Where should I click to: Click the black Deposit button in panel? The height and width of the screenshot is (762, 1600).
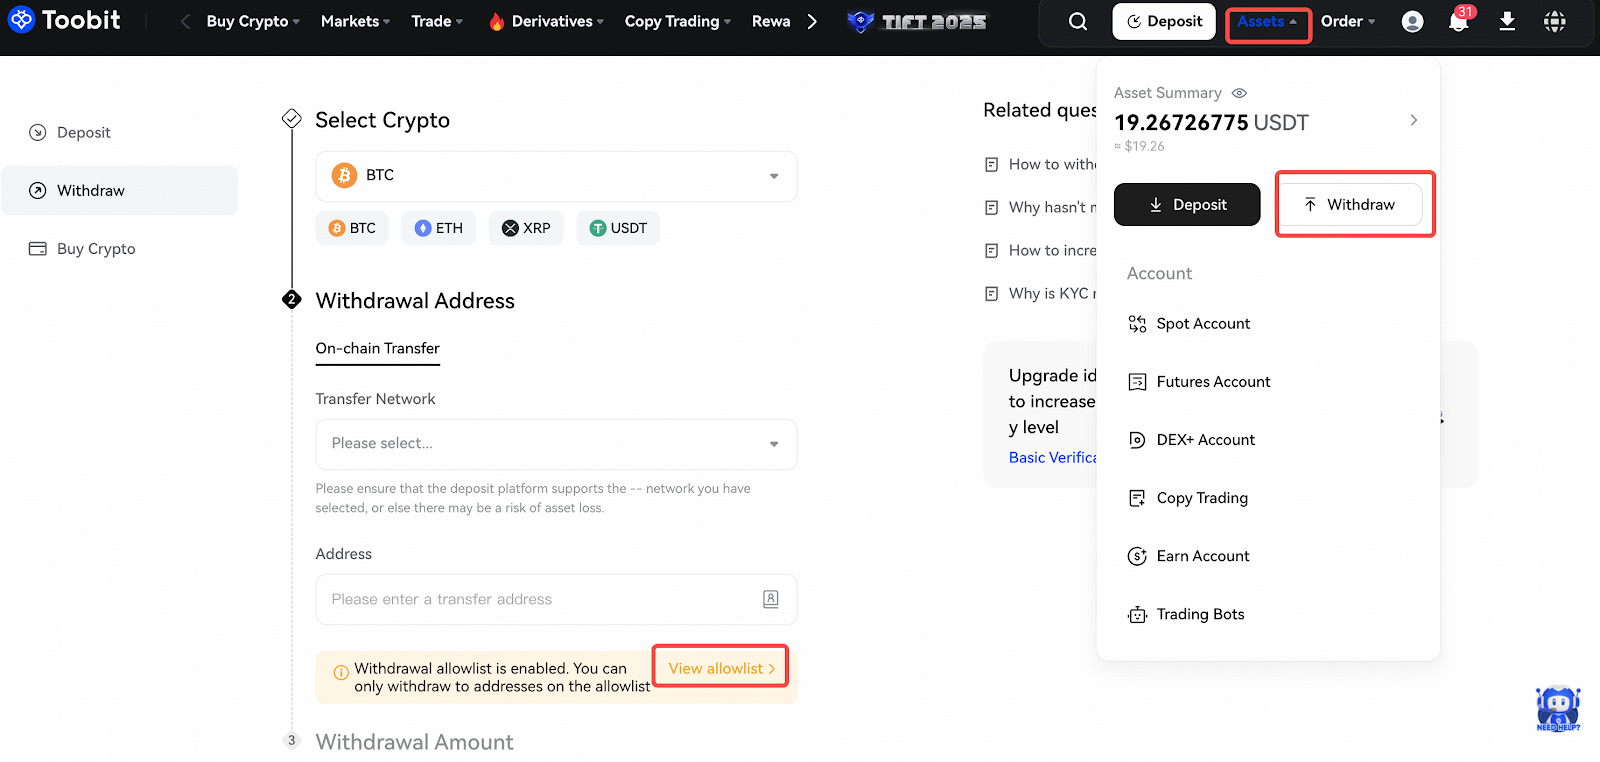point(1187,204)
